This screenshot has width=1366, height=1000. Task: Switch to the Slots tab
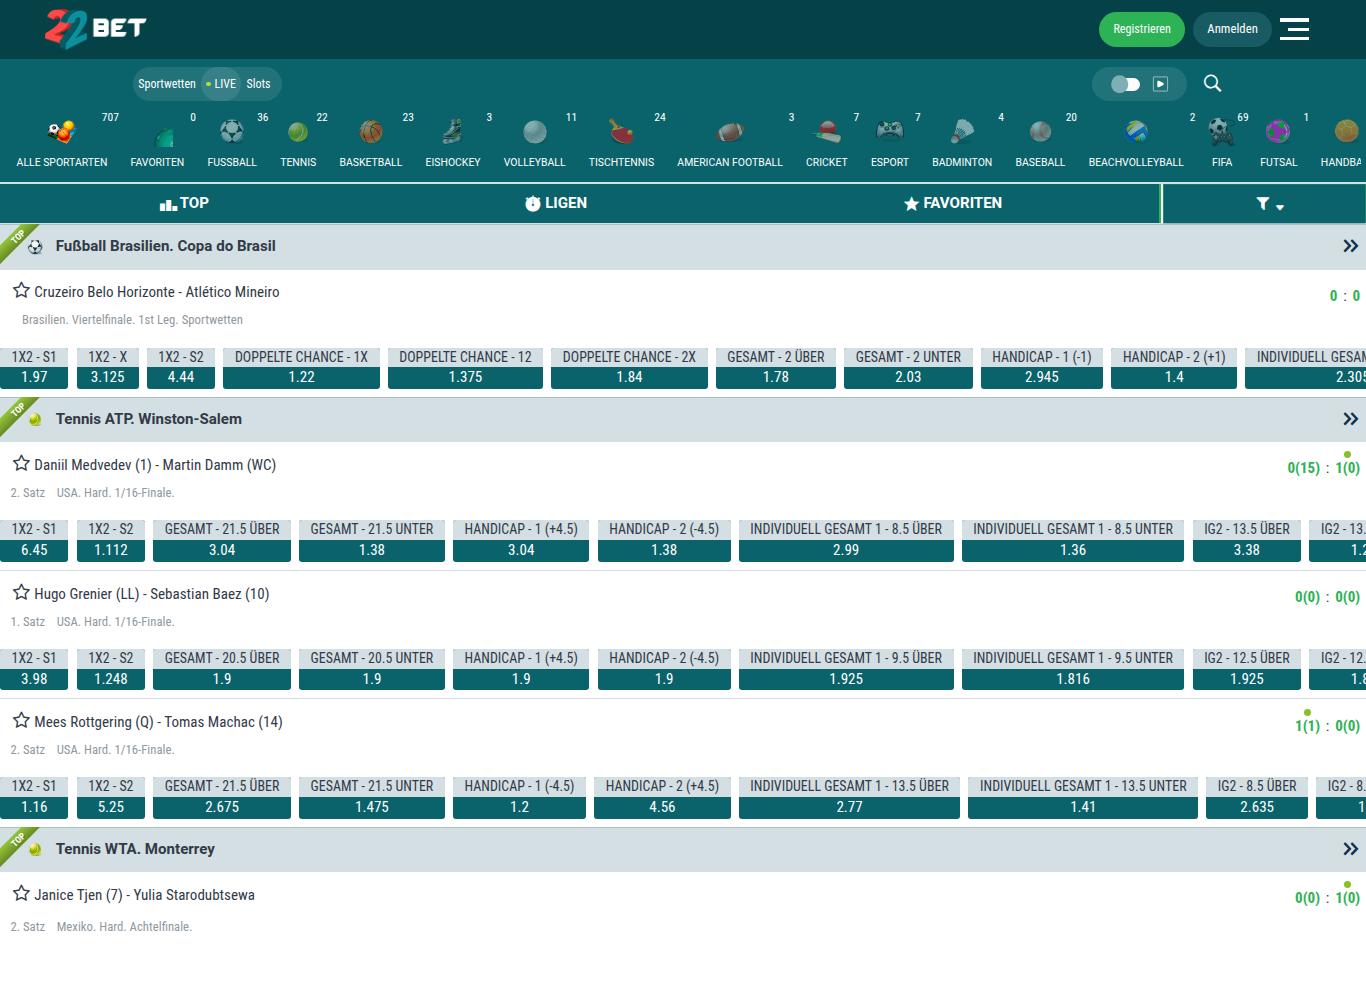[258, 84]
